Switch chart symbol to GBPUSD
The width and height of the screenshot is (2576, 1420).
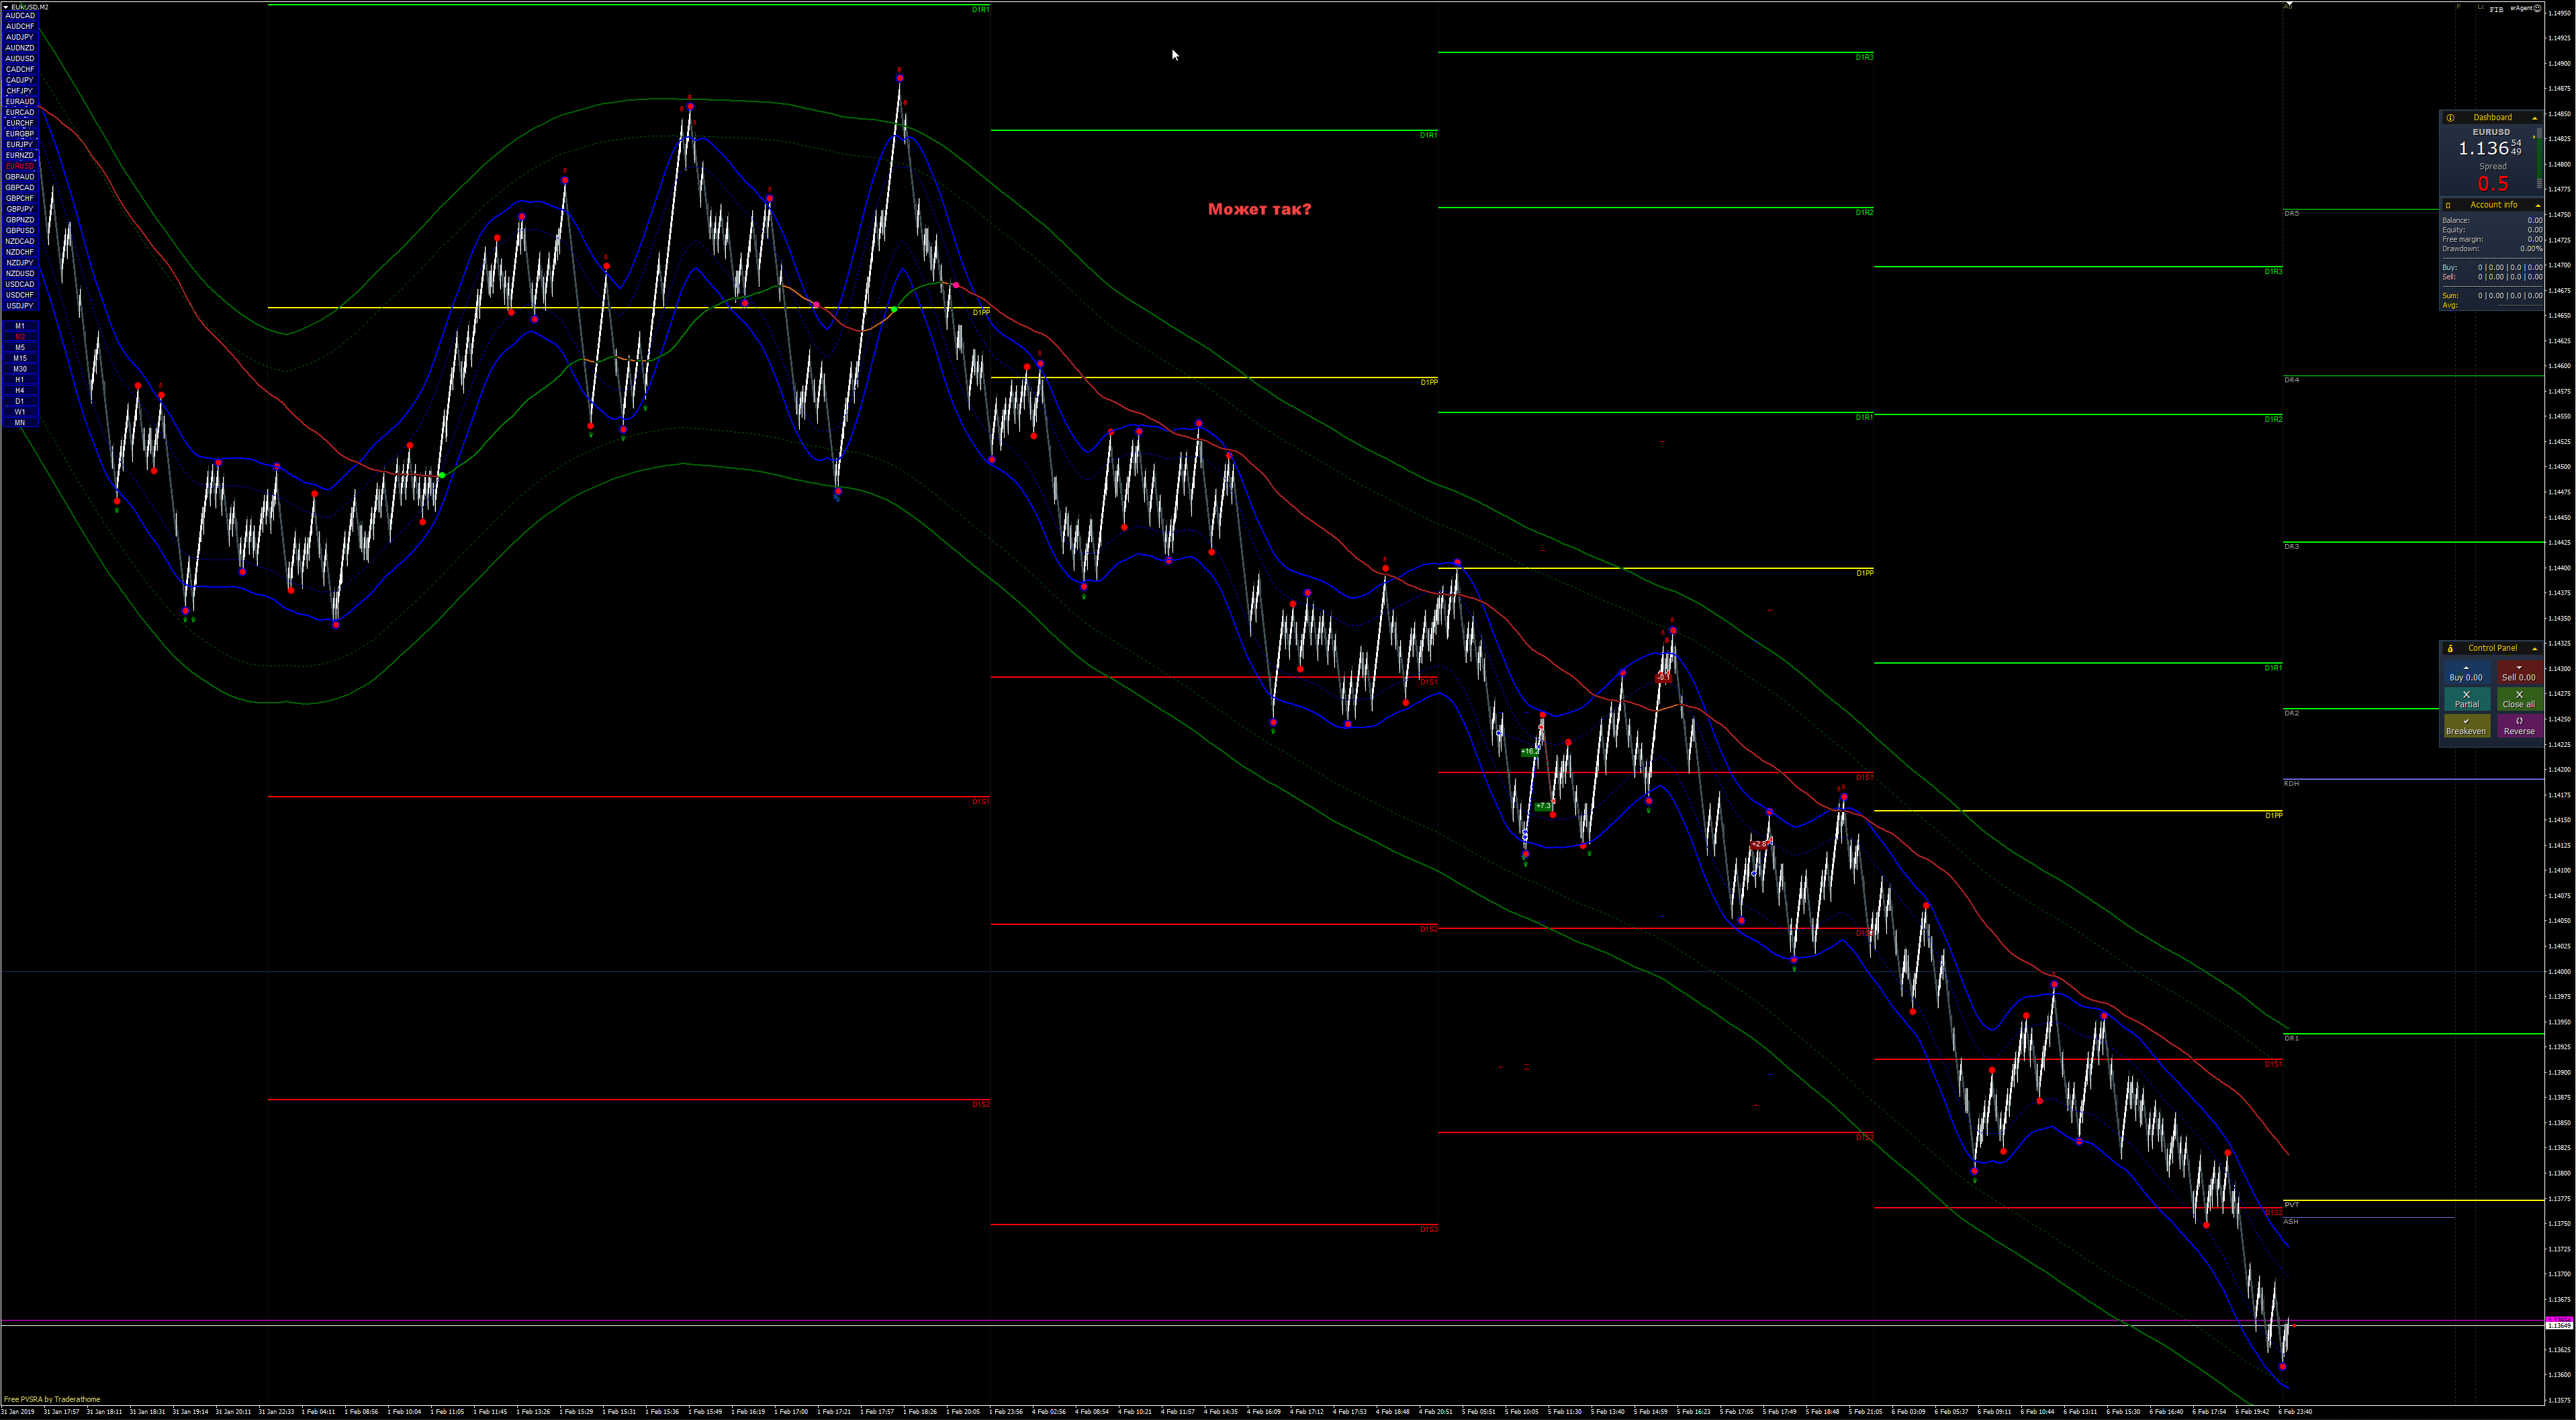pyautogui.click(x=20, y=231)
